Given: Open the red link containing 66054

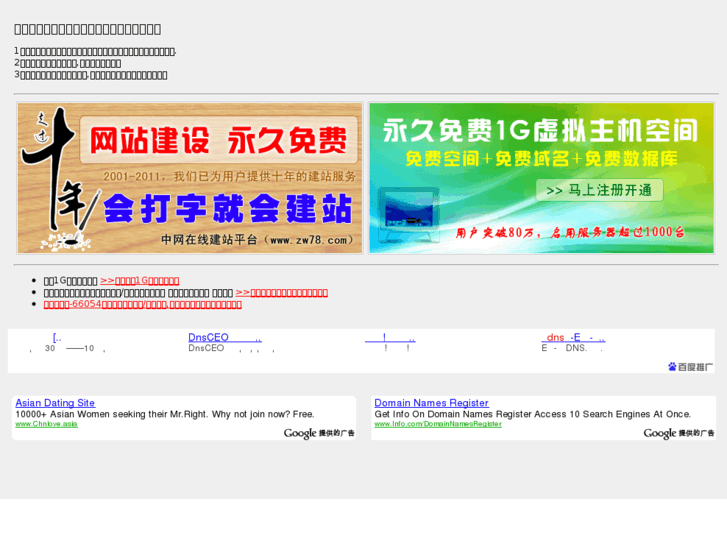Looking at the screenshot, I should (142, 304).
